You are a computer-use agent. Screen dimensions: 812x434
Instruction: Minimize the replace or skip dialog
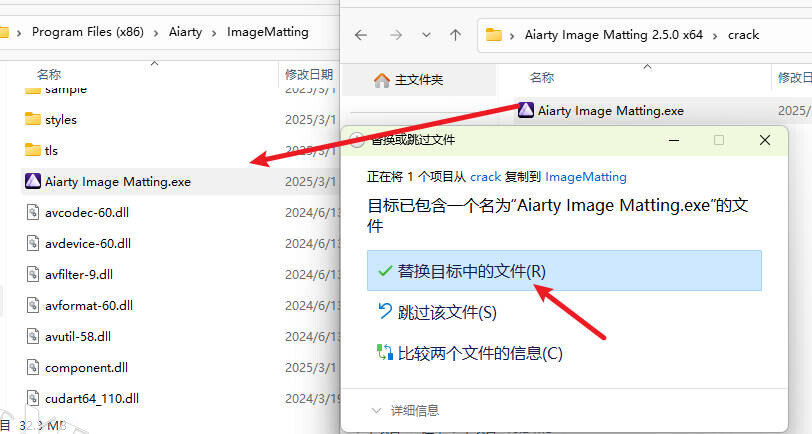tap(674, 140)
